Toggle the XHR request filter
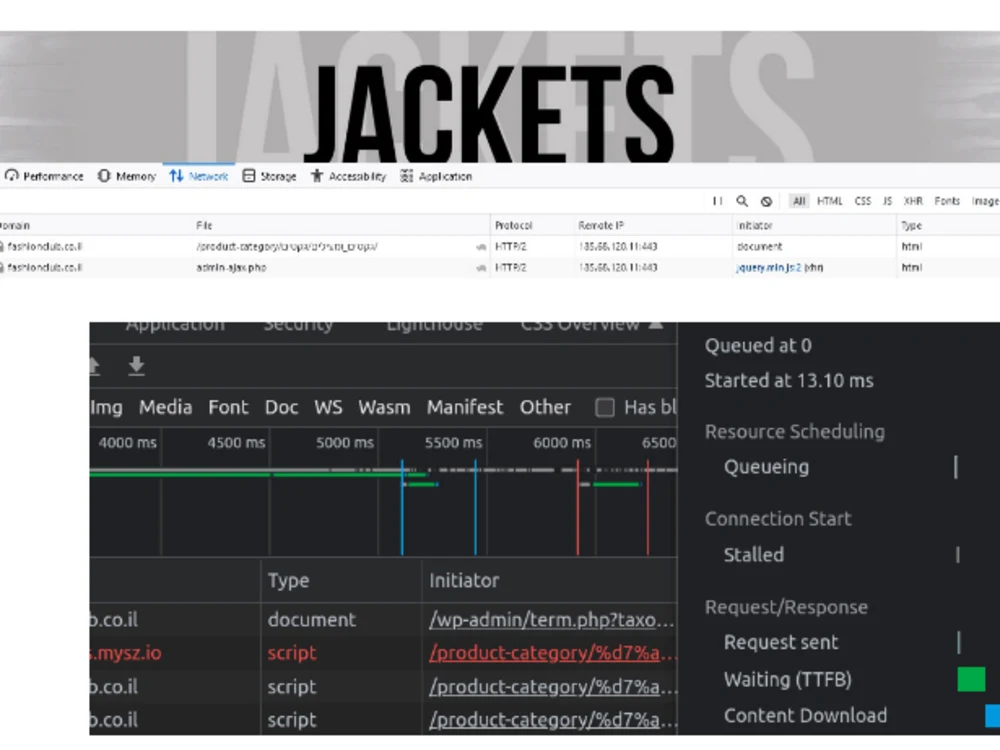The width and height of the screenshot is (1000, 750). [x=913, y=201]
